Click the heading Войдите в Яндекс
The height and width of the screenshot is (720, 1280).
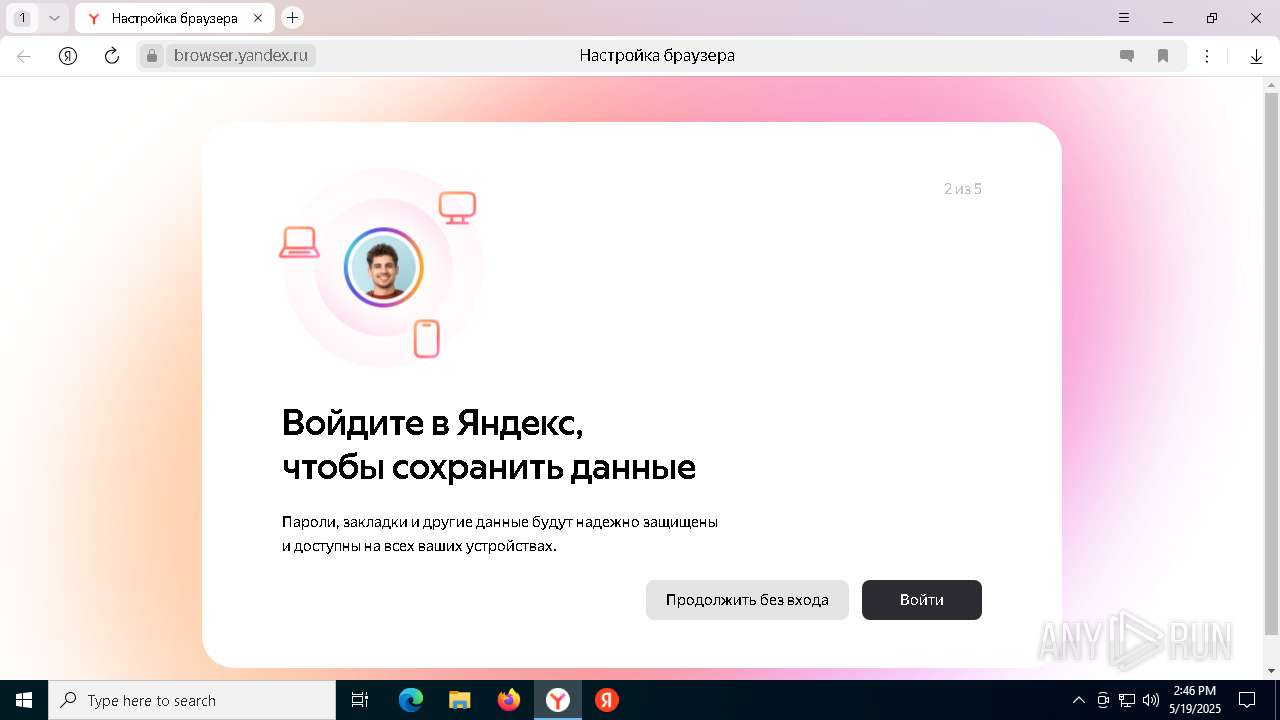click(432, 423)
